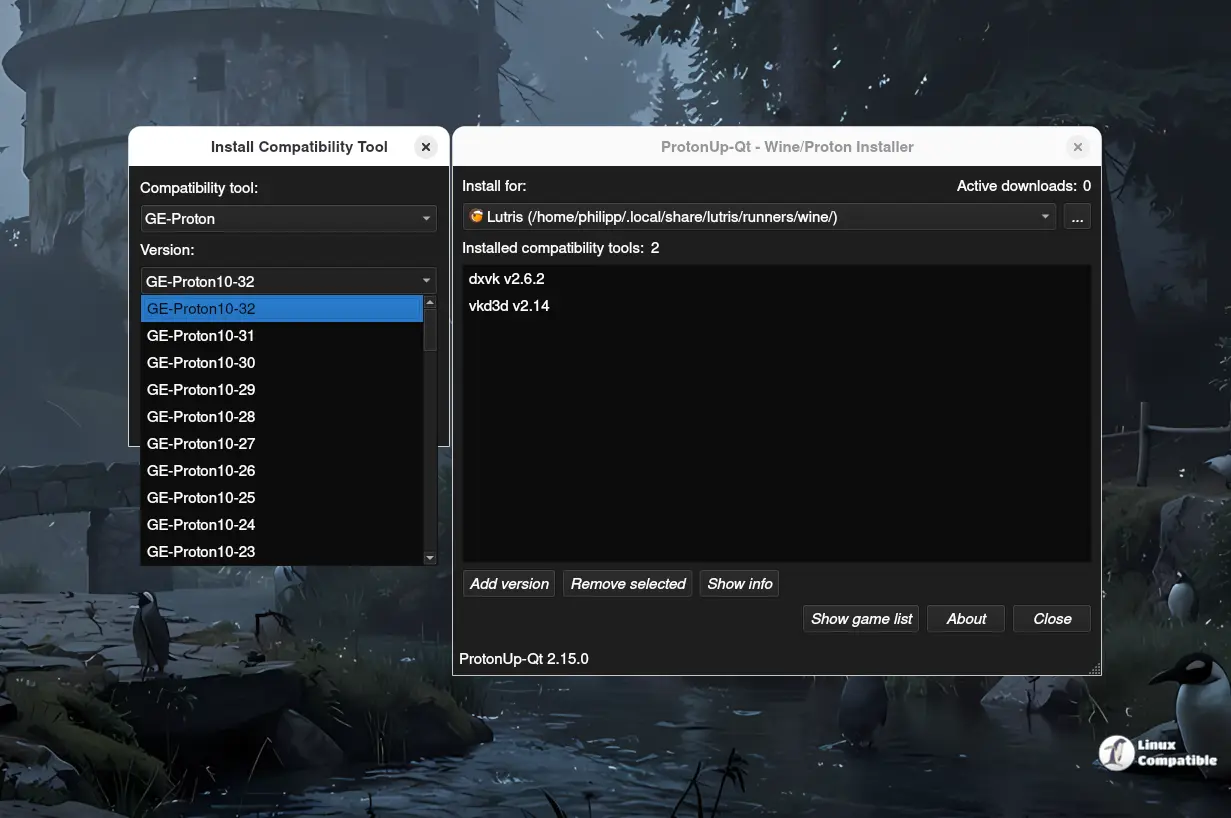Open the Install for launcher dropdown
Image resolution: width=1231 pixels, height=818 pixels.
tap(758, 216)
